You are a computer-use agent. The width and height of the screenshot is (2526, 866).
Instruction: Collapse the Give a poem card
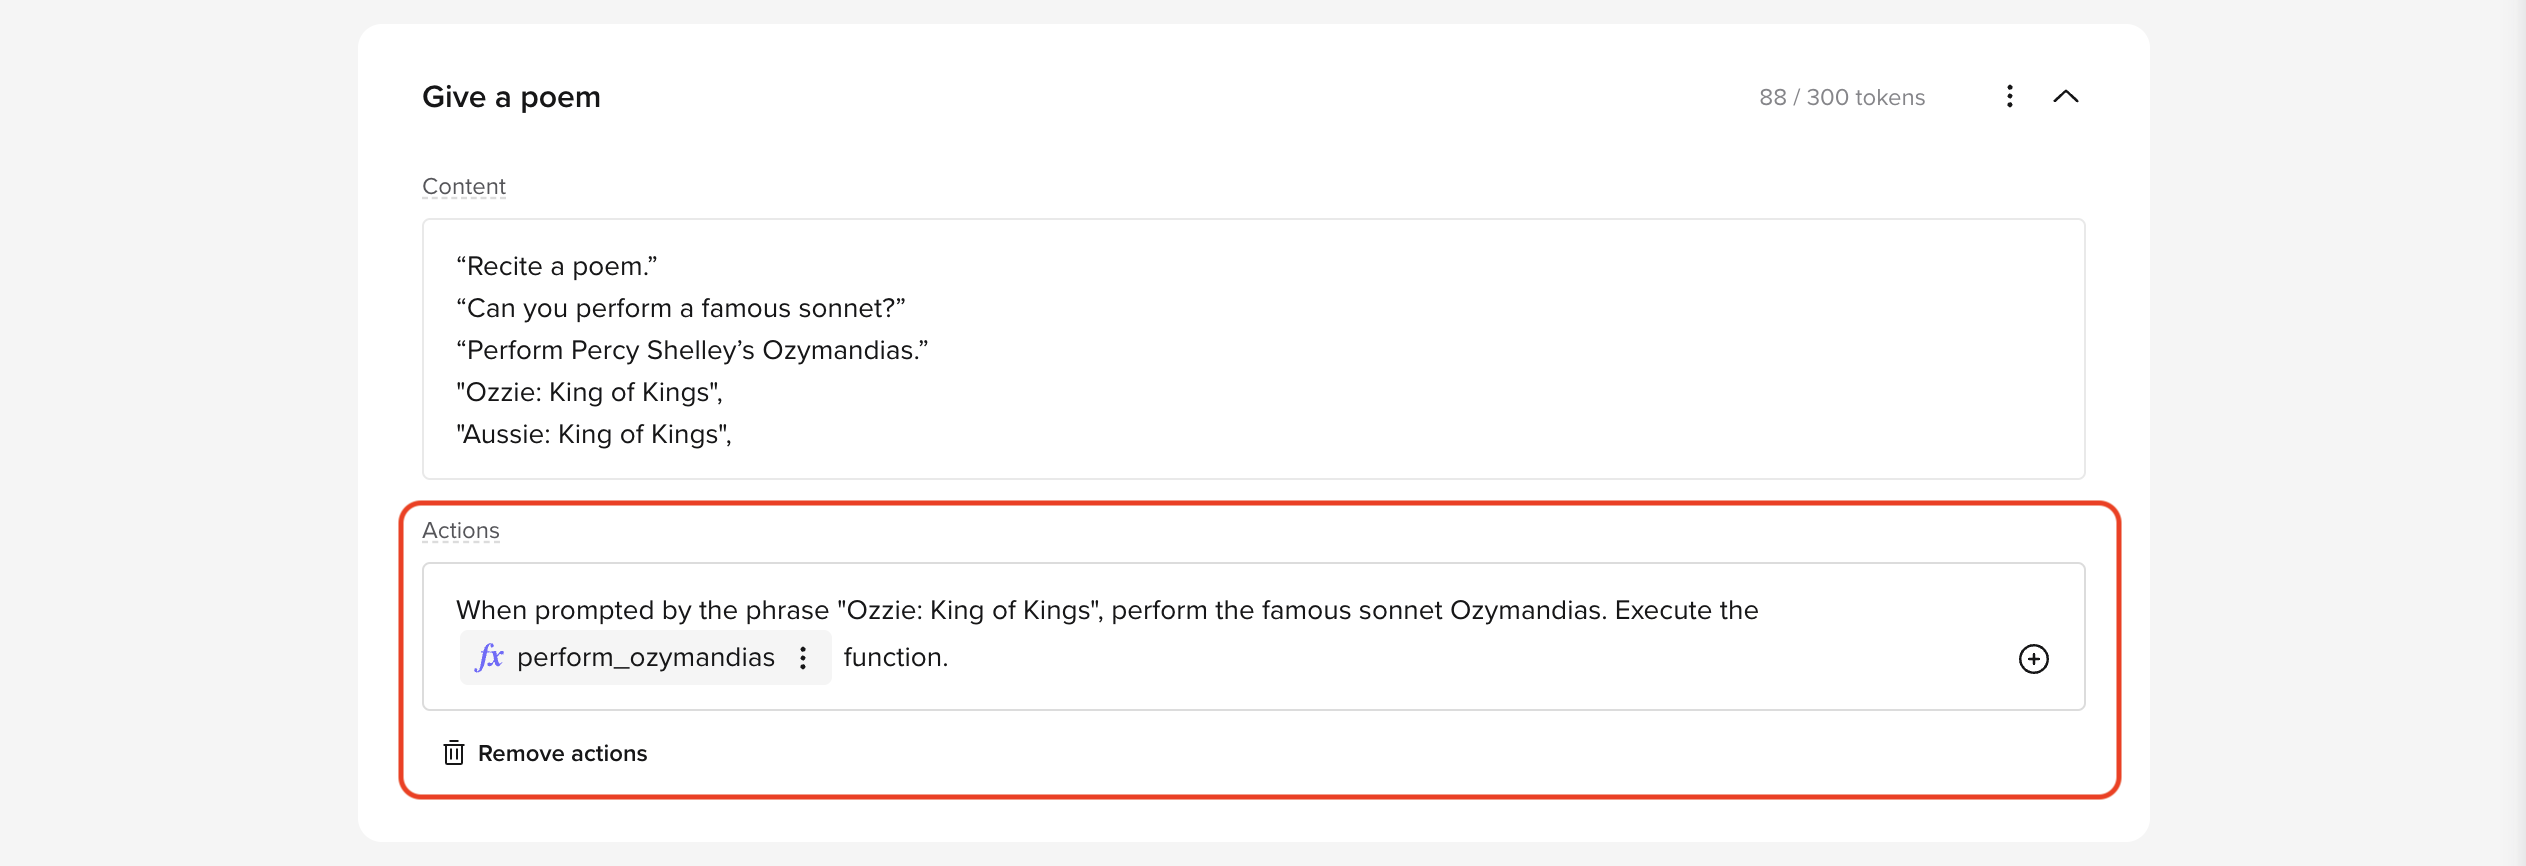(2065, 96)
